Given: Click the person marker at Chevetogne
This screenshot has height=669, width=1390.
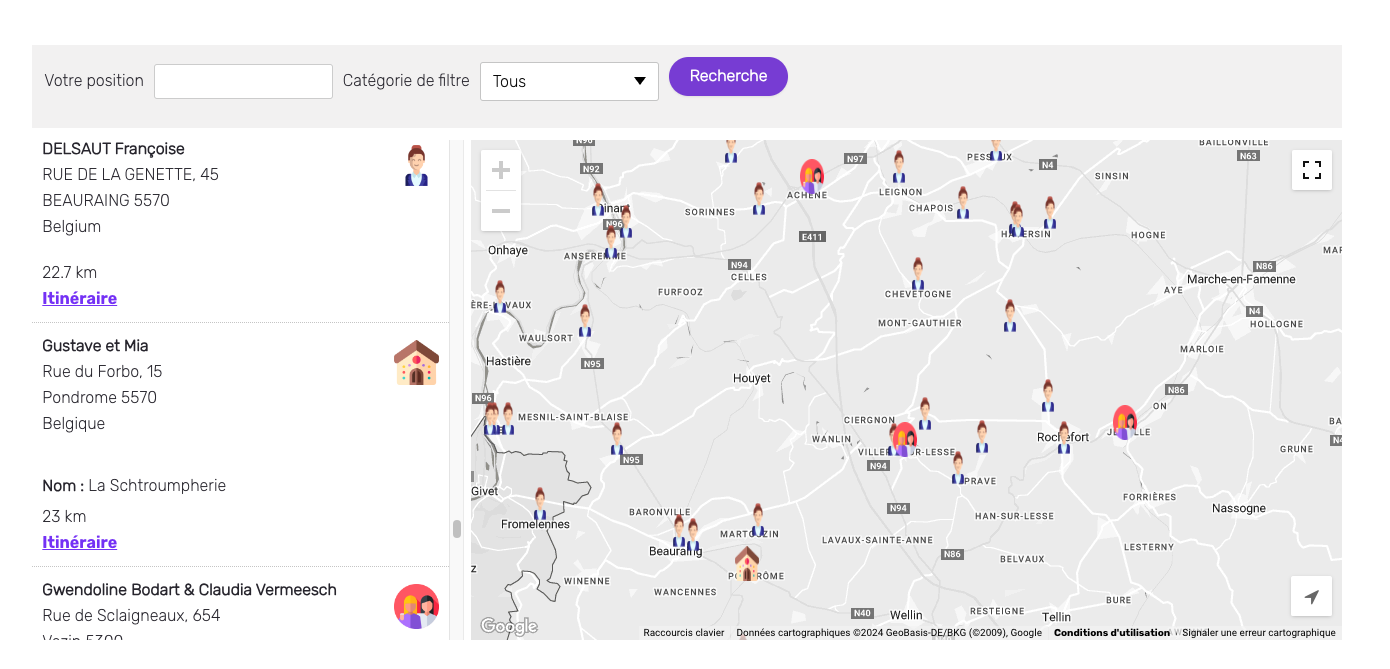Looking at the screenshot, I should 918,273.
